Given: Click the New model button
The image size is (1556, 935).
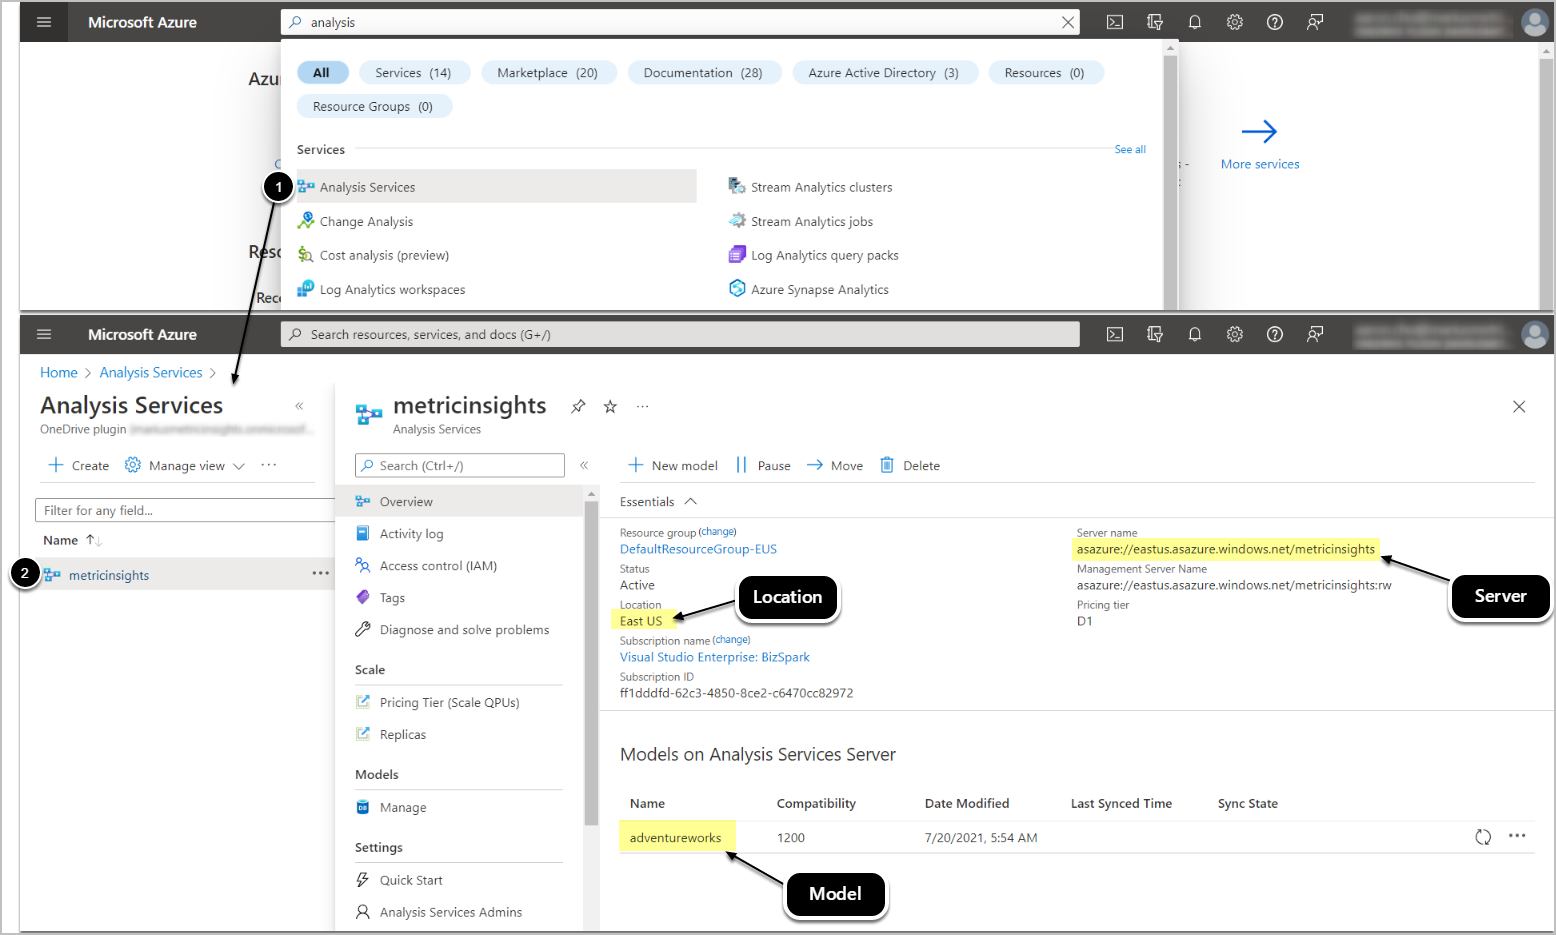Looking at the screenshot, I should (x=673, y=465).
